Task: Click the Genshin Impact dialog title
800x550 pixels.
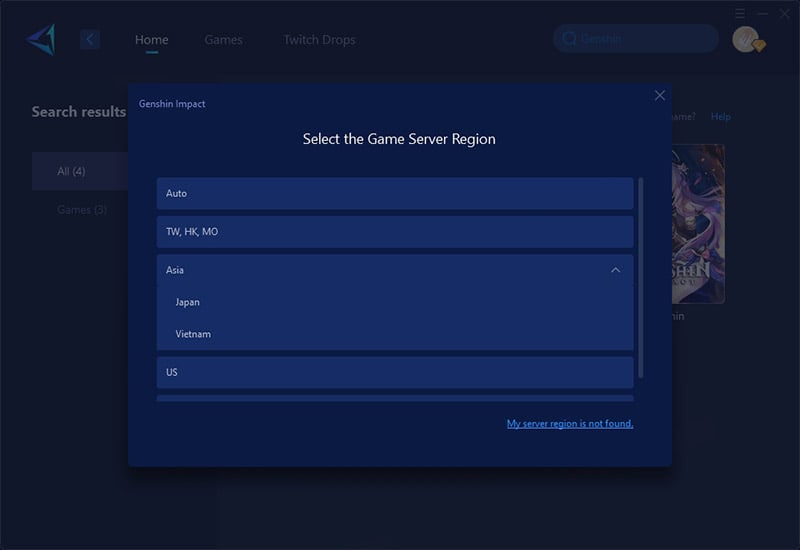Action: click(x=172, y=104)
